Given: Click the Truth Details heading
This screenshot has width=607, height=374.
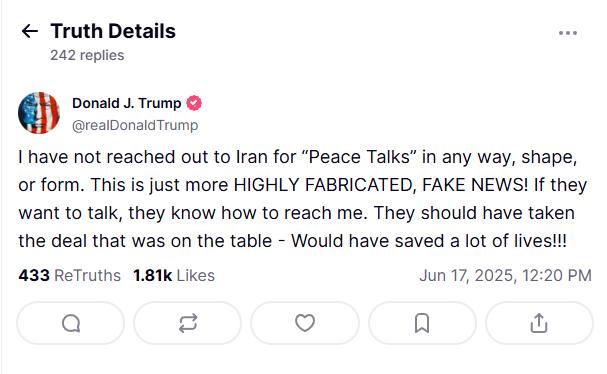Looking at the screenshot, I should pos(113,31).
